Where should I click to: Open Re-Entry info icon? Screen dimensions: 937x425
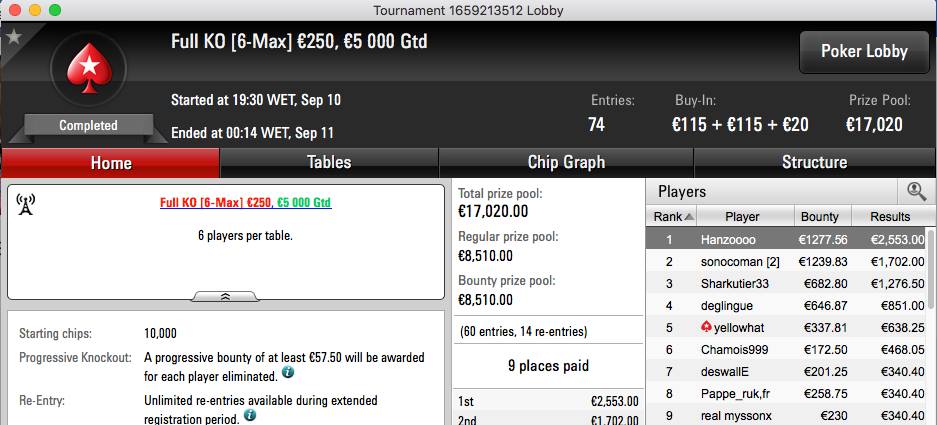[250, 415]
